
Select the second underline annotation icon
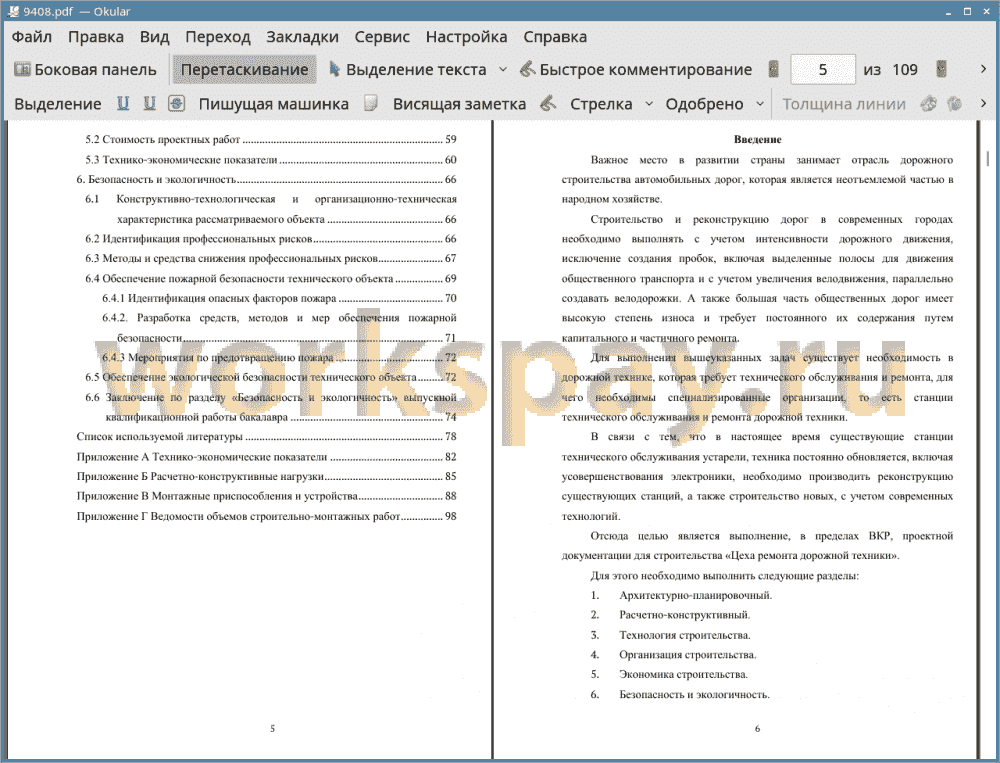(149, 103)
